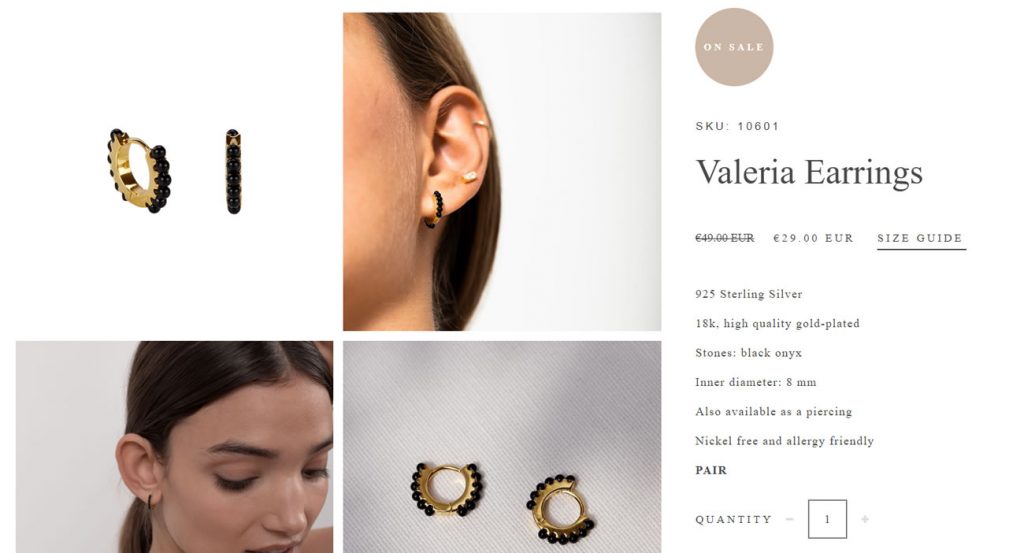The height and width of the screenshot is (553, 1024).
Task: Select the PAIR option label
Action: 711,470
